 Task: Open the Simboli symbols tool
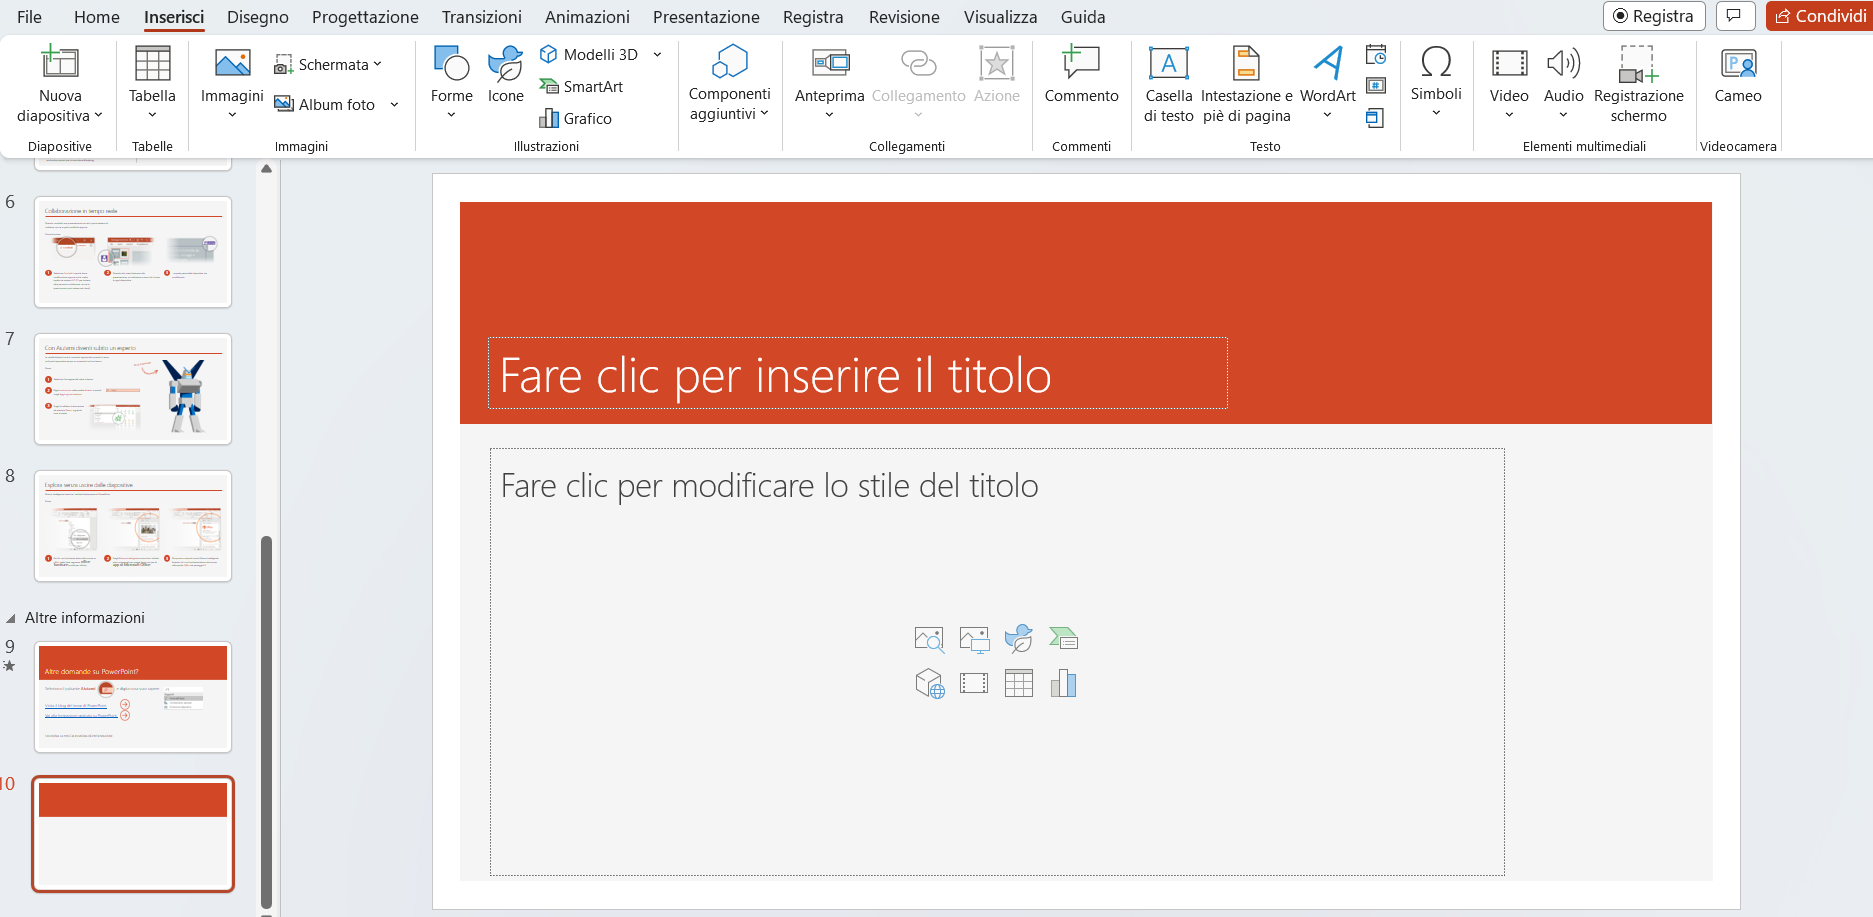point(1437,80)
